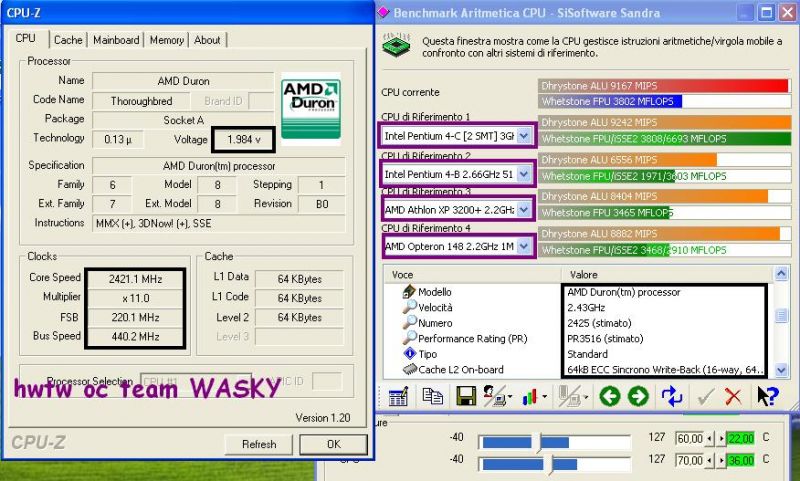Open the Intel Pentium 4-C reference dropdown

point(524,136)
